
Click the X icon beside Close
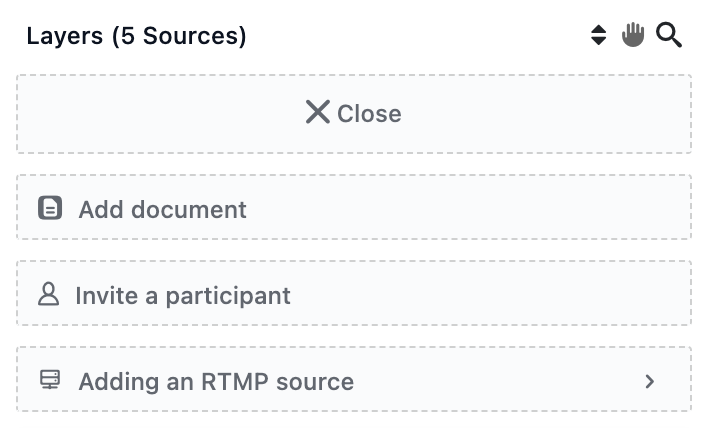(x=317, y=112)
